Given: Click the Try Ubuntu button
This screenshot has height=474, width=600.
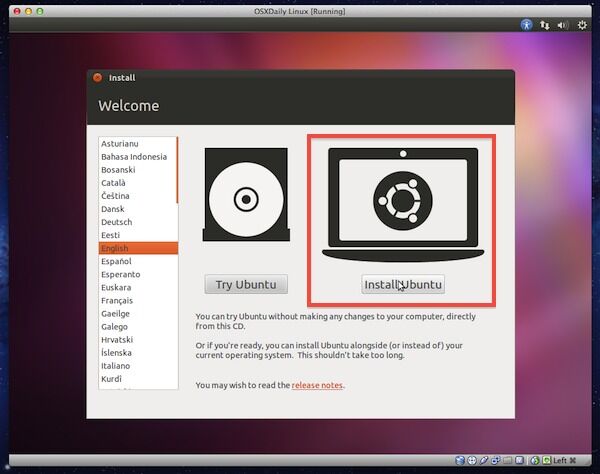Looking at the screenshot, I should 246,284.
